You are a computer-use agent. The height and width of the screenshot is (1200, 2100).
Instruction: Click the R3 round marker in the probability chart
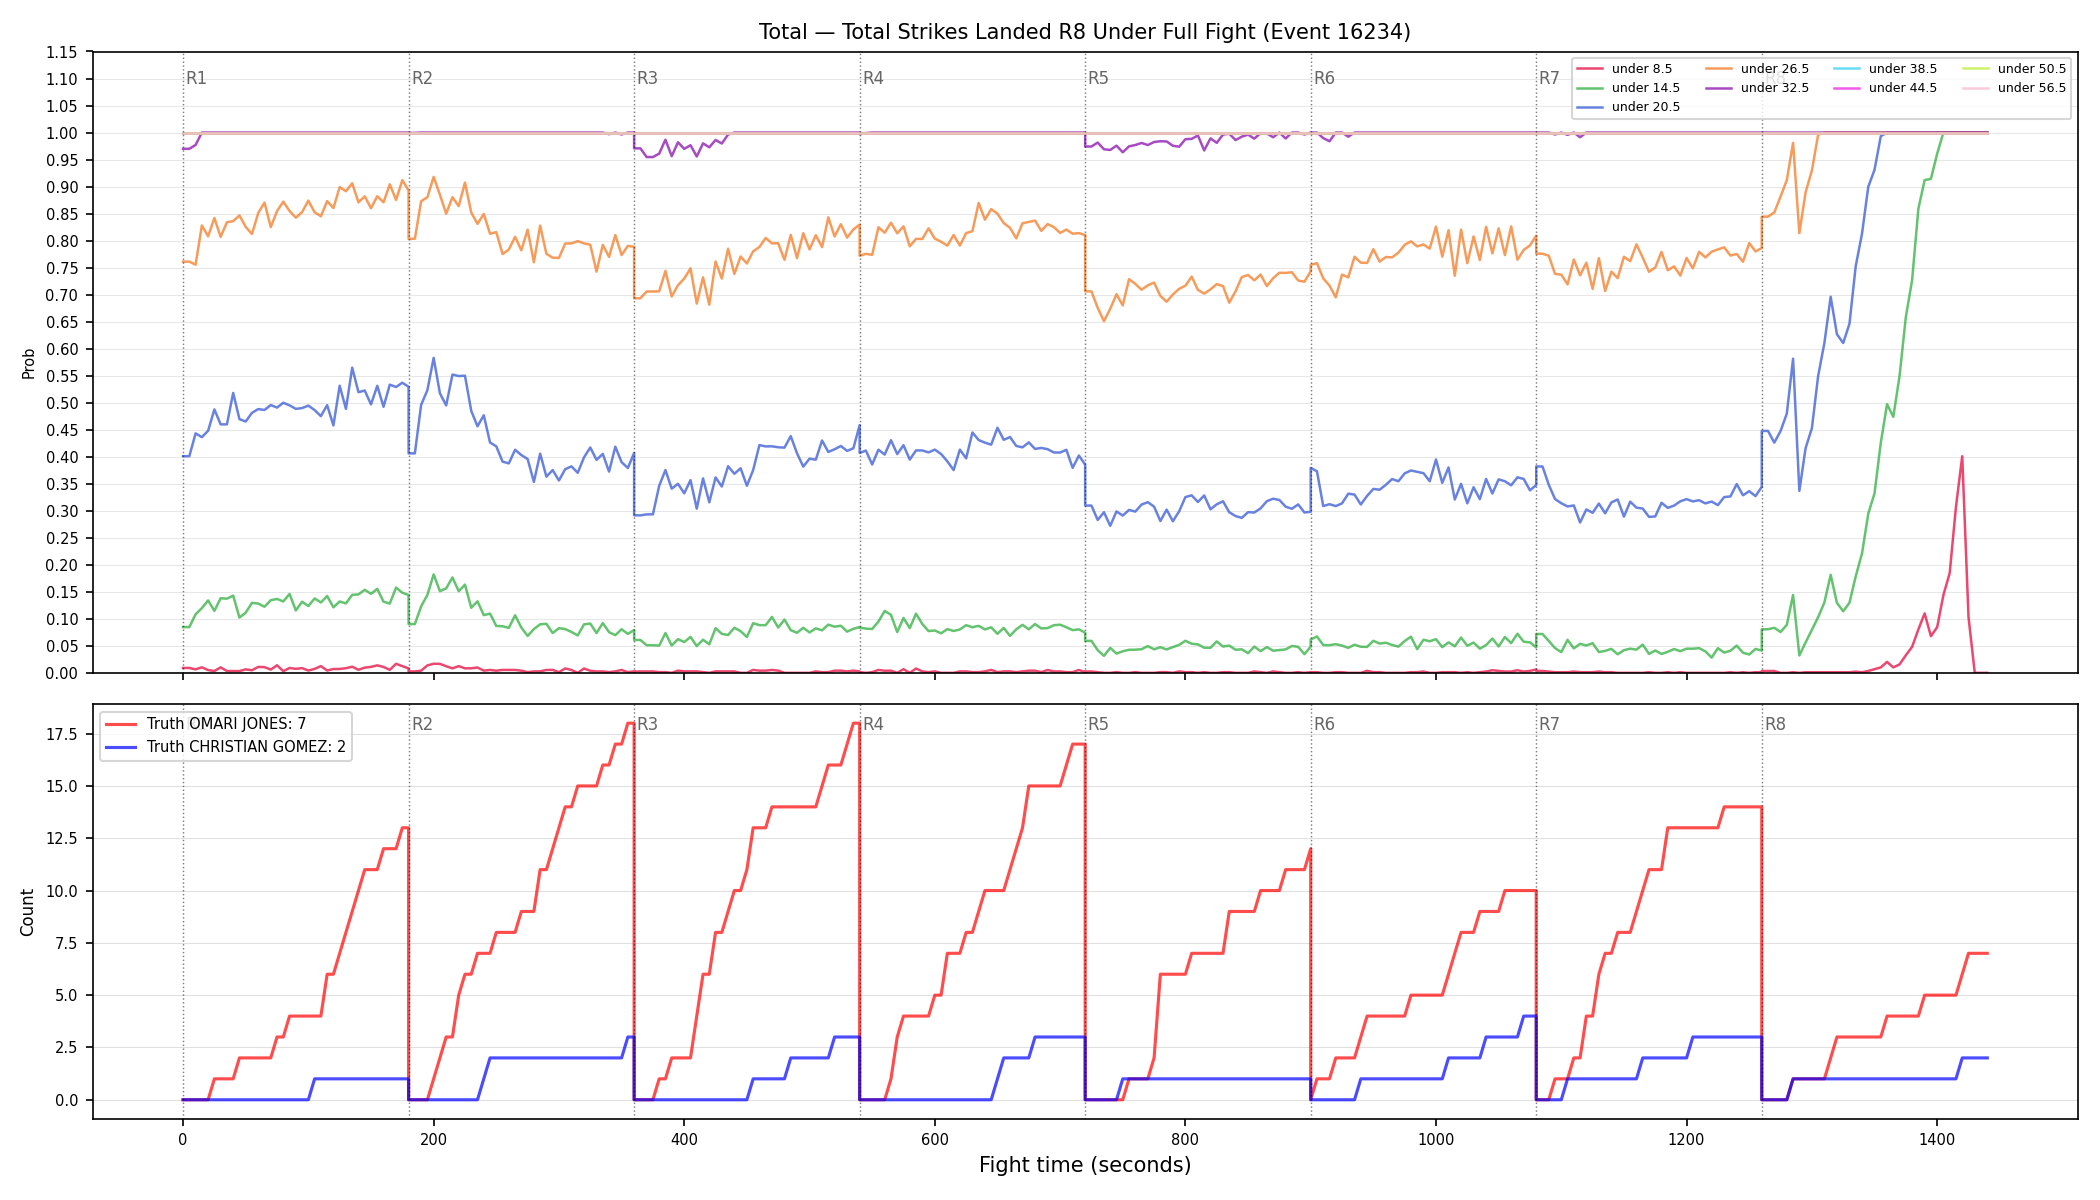tap(647, 78)
